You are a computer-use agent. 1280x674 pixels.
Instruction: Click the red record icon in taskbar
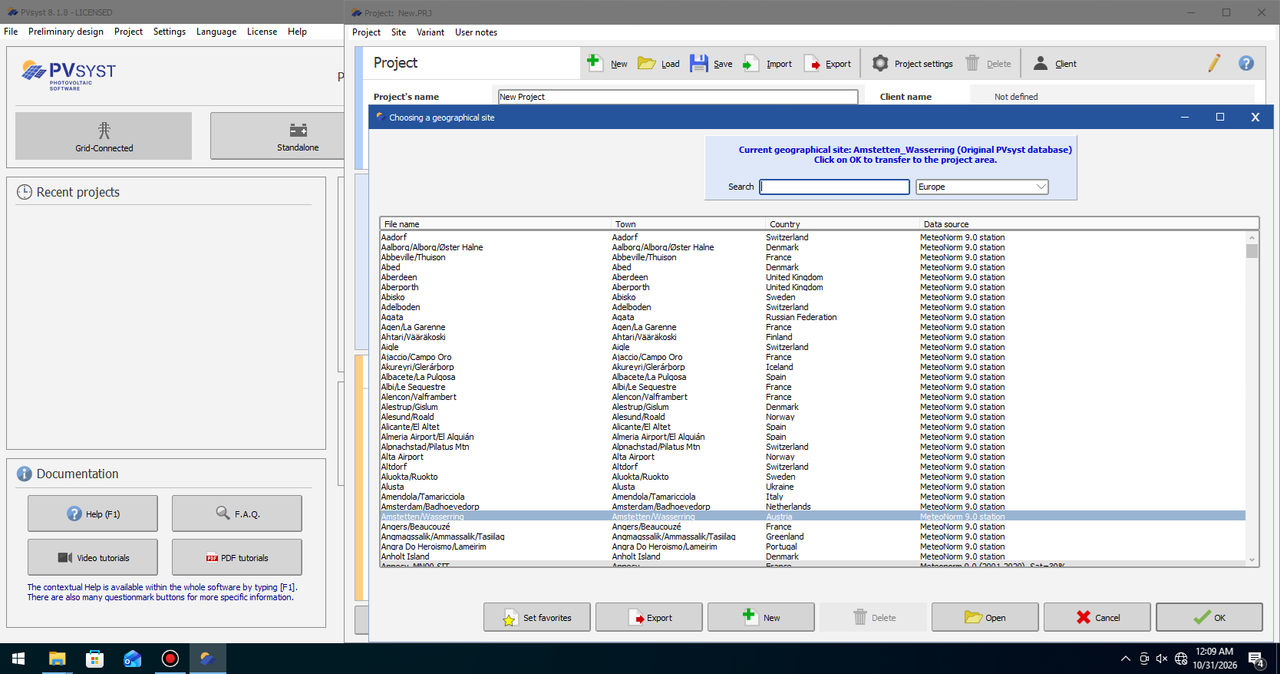click(x=171, y=658)
